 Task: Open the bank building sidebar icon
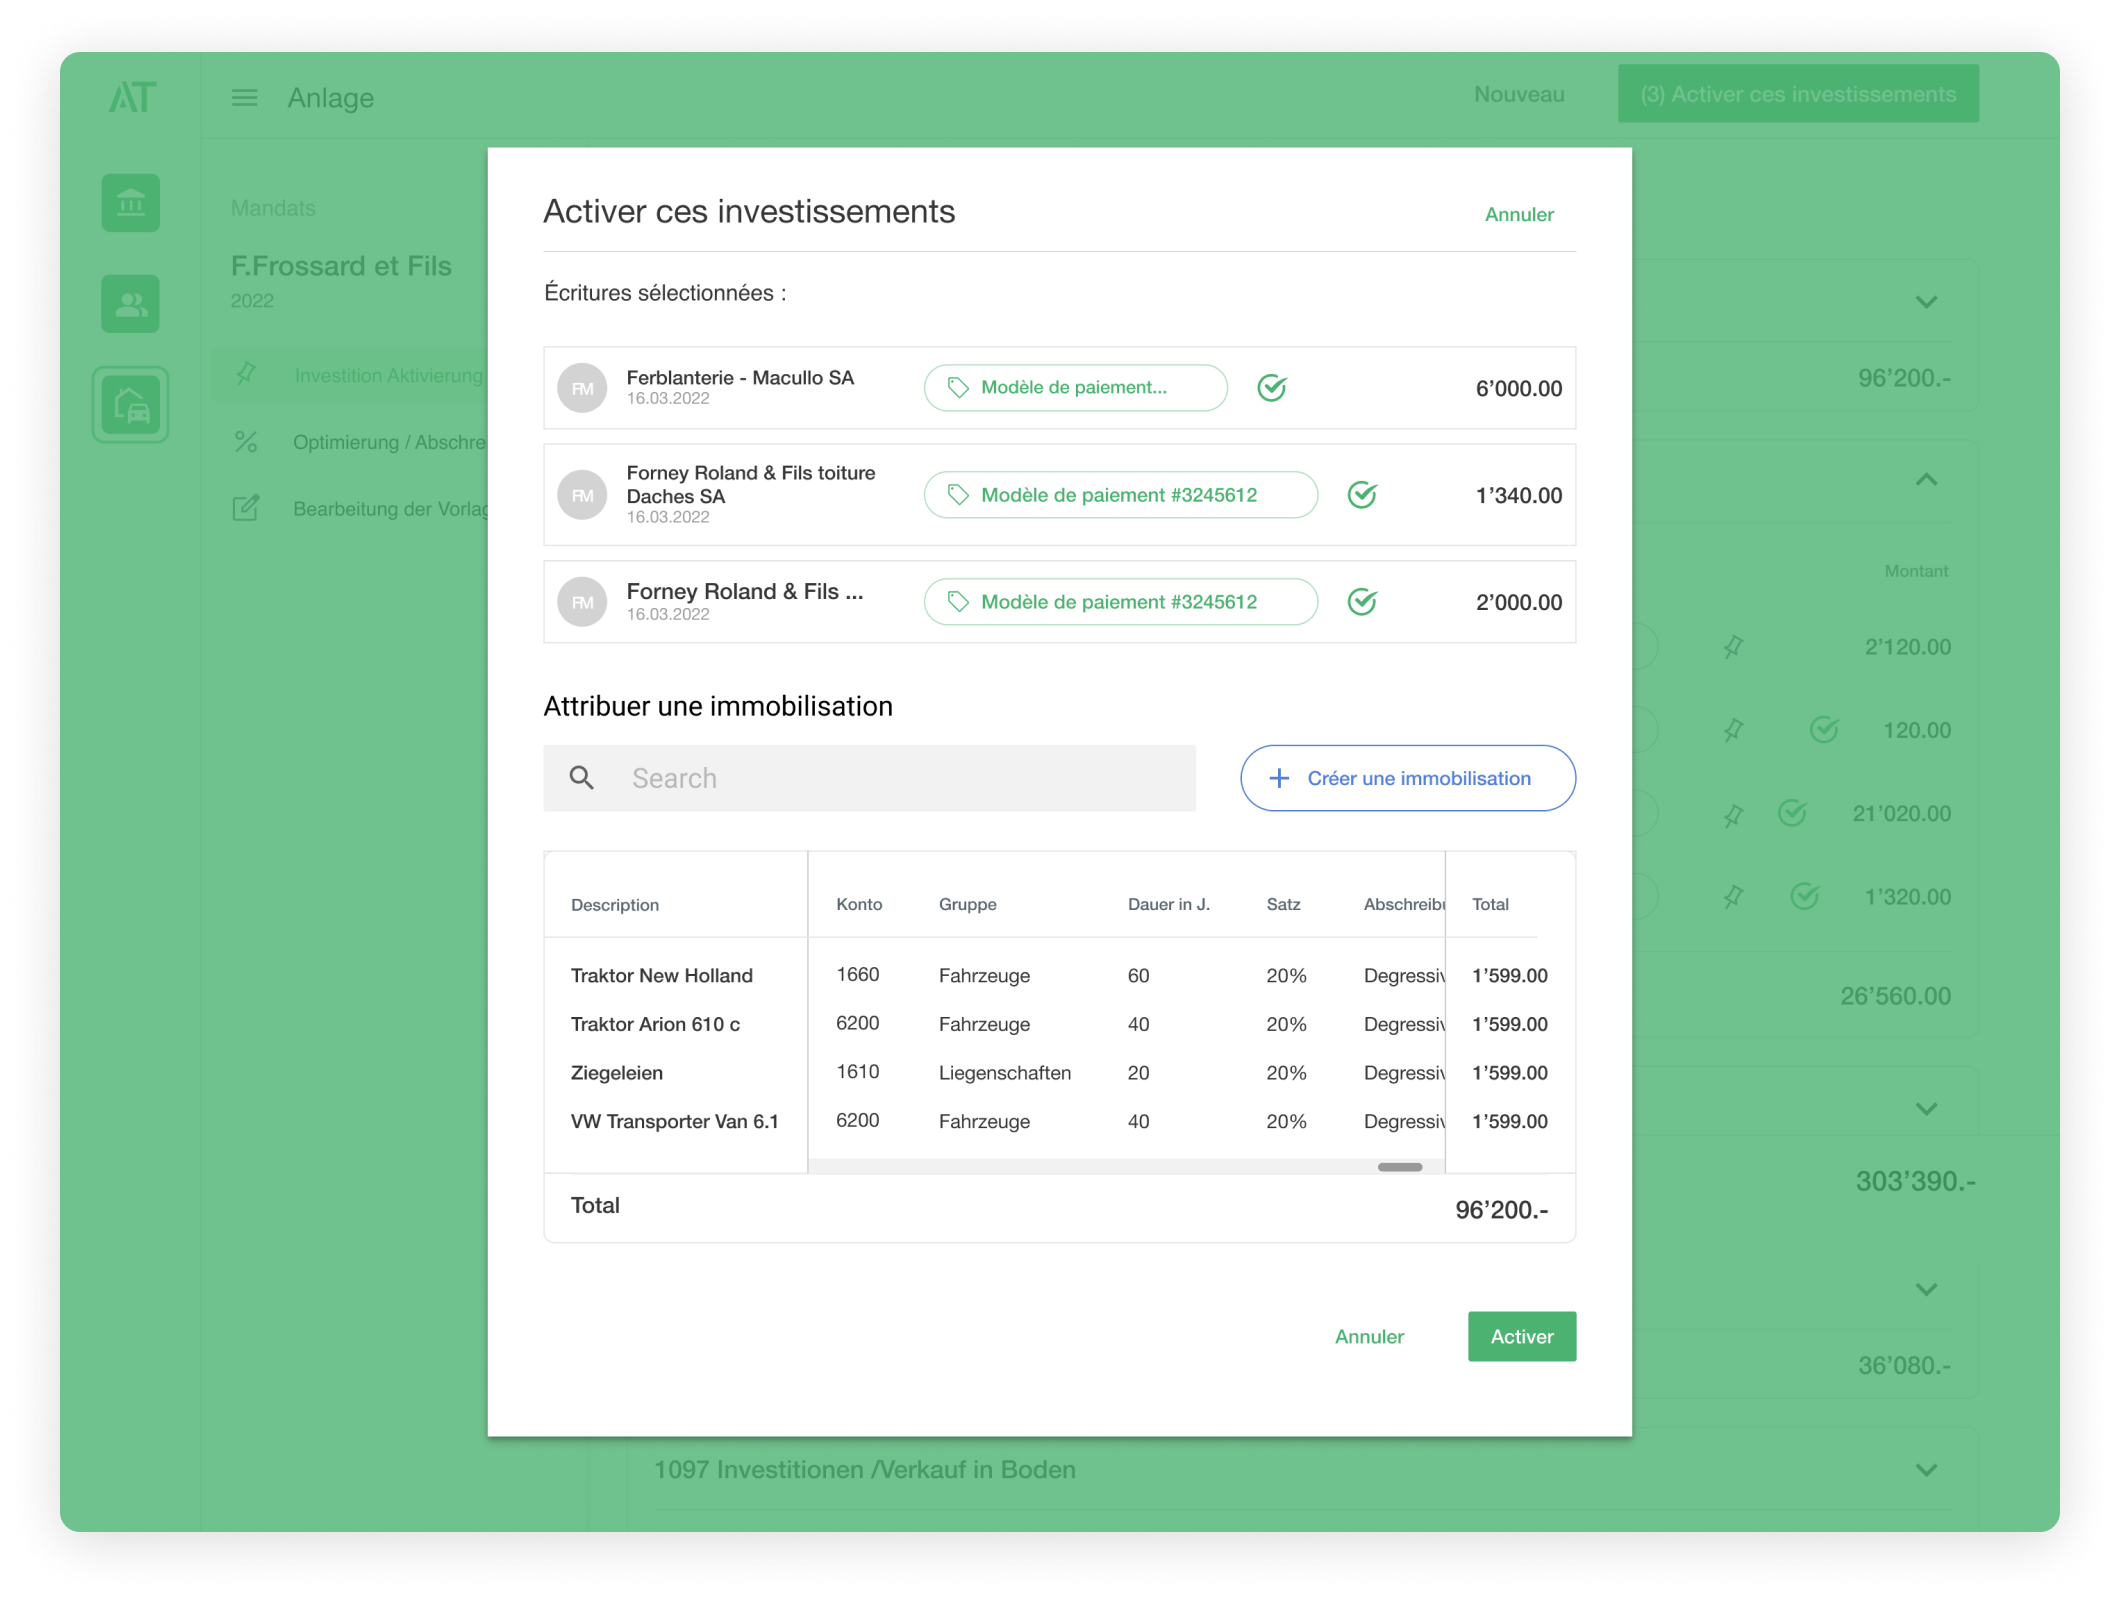coord(131,203)
